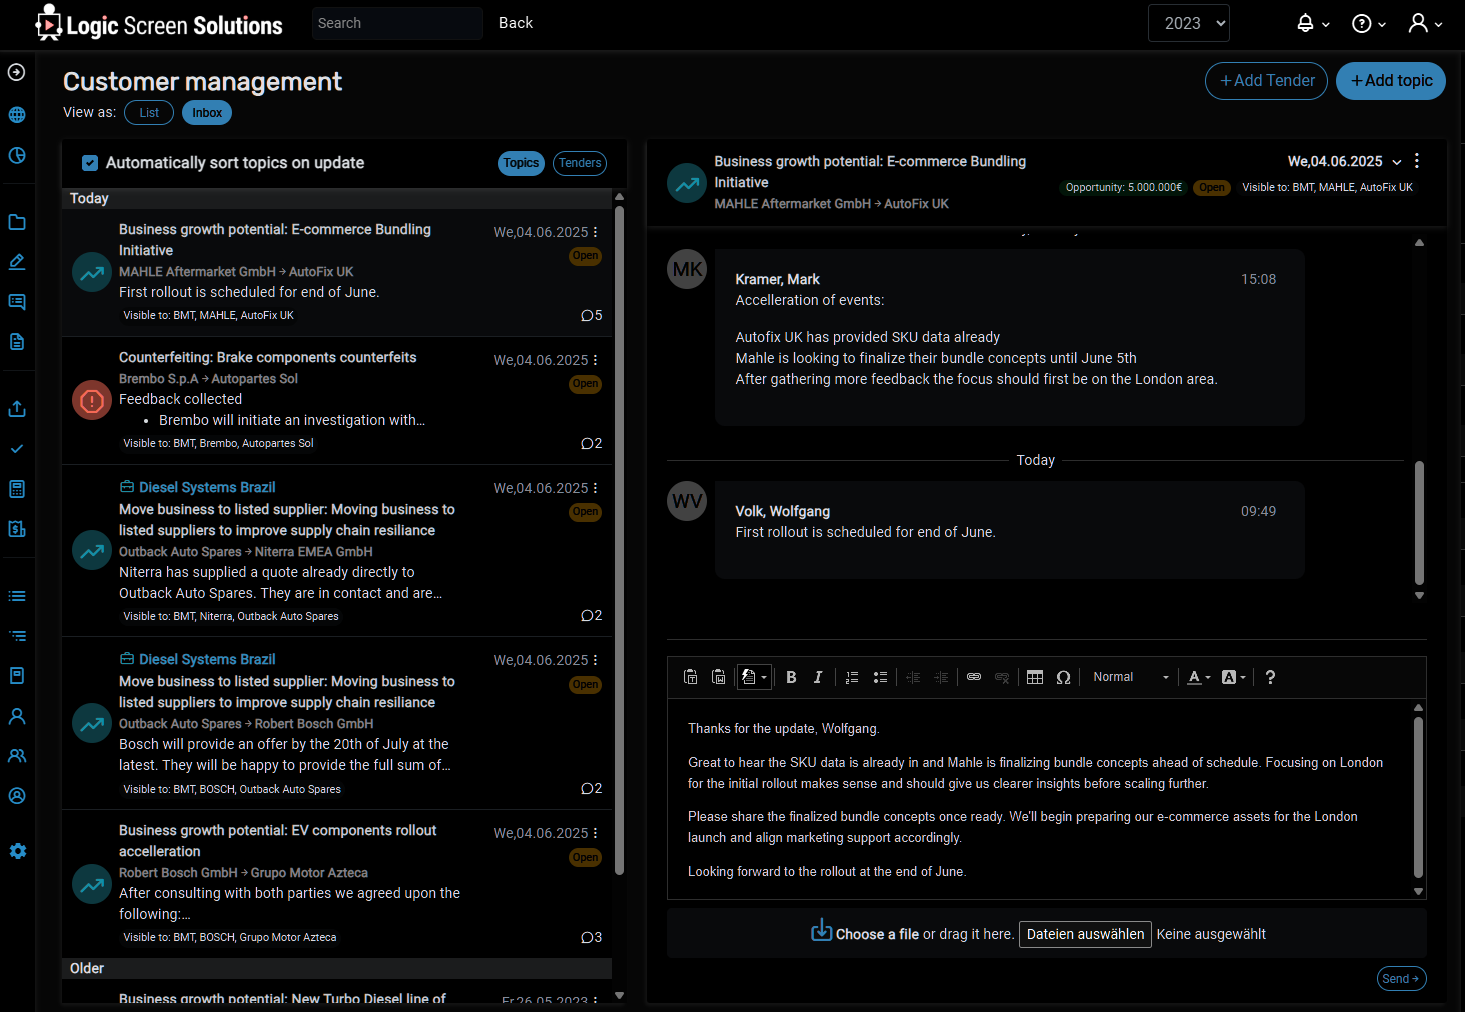The image size is (1465, 1012).
Task: Focus the Search field
Action: click(x=397, y=23)
